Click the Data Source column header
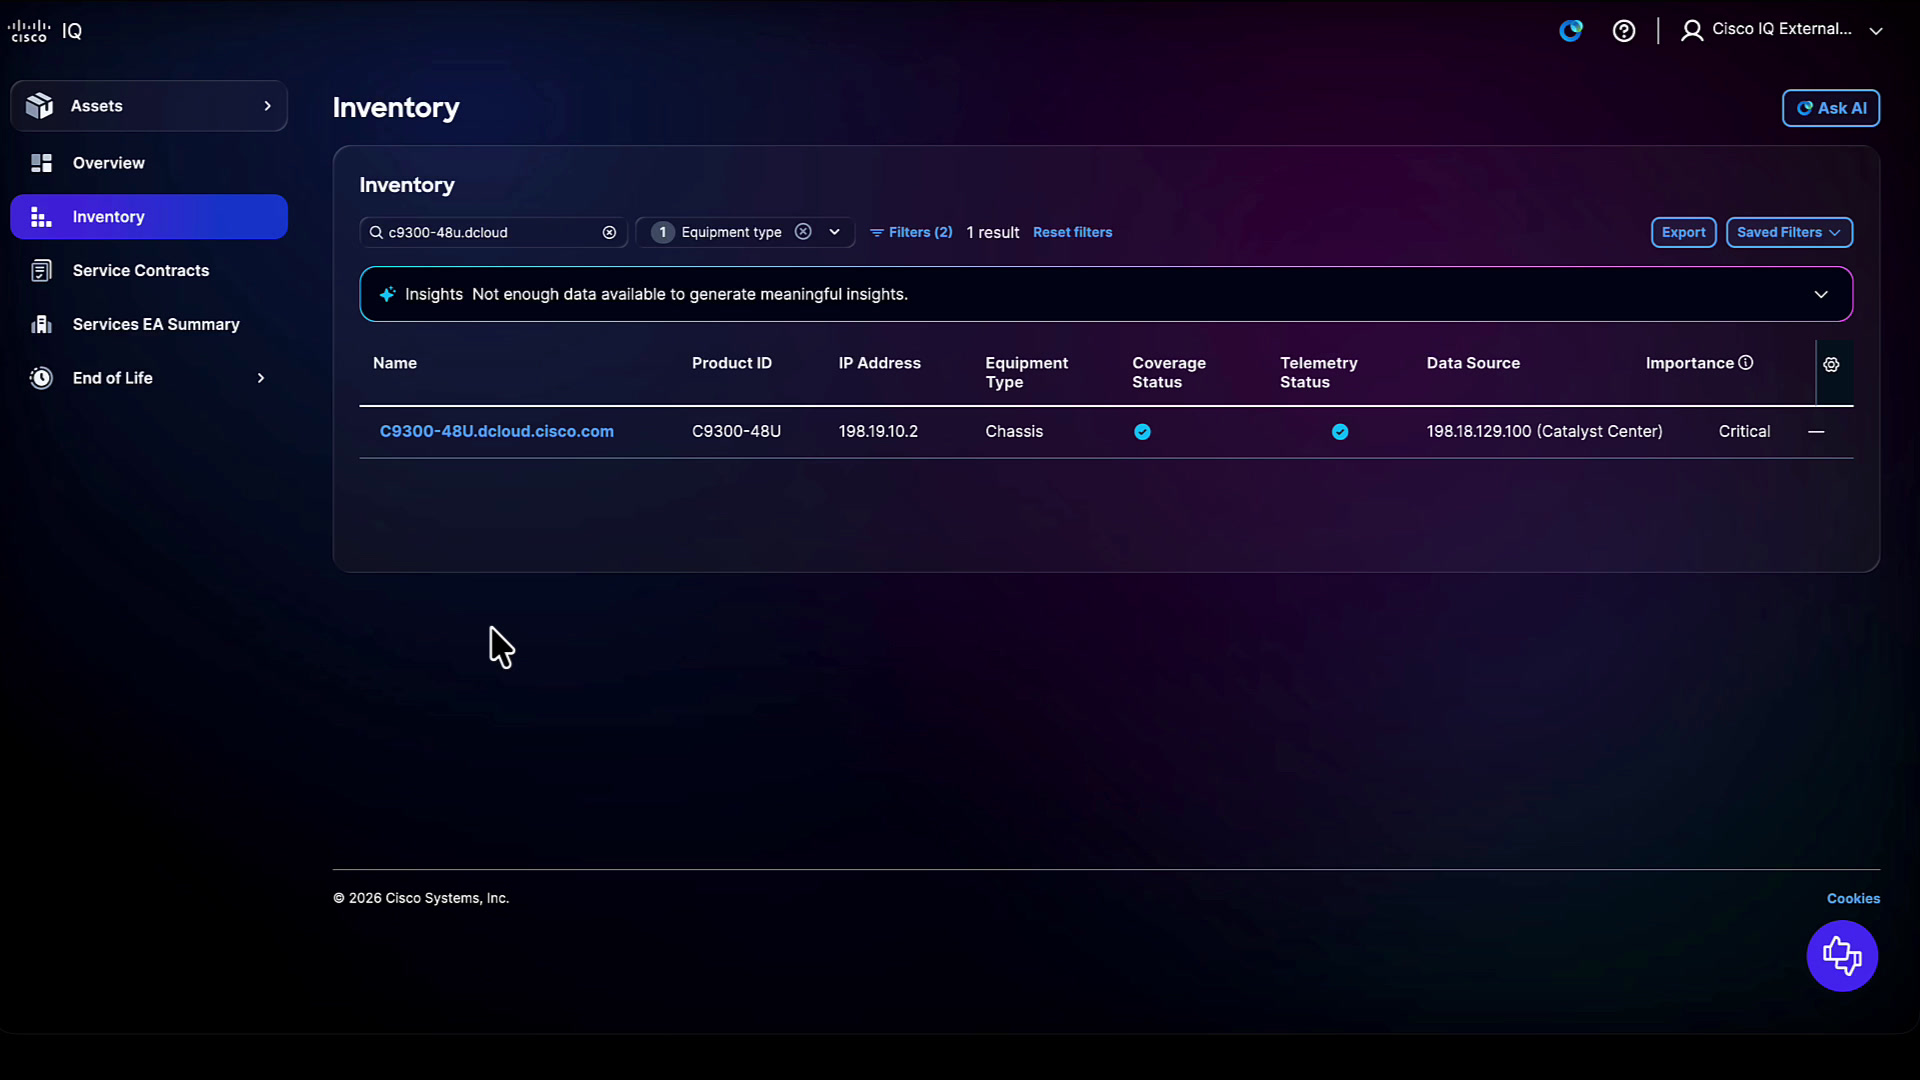The image size is (1920, 1080). pos(1473,363)
